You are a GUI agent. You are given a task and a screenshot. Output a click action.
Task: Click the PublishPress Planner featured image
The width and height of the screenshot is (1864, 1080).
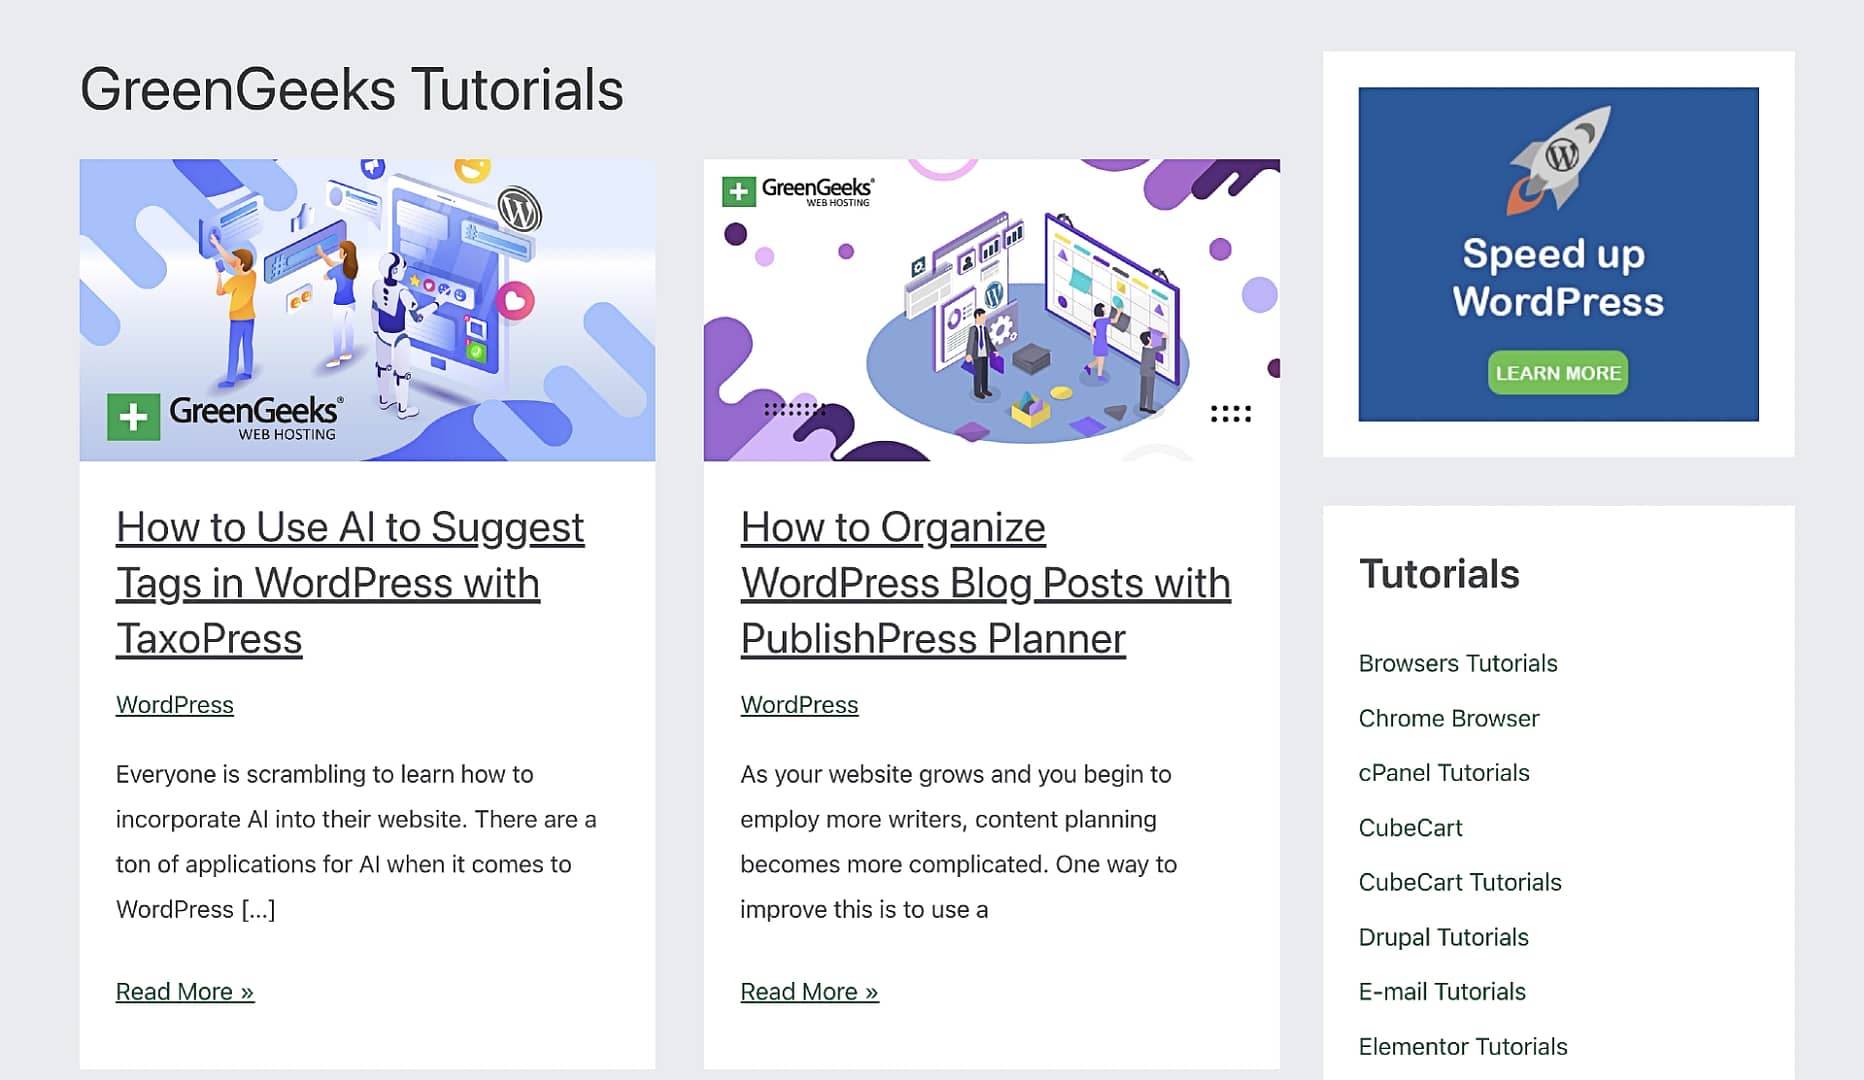tap(991, 310)
